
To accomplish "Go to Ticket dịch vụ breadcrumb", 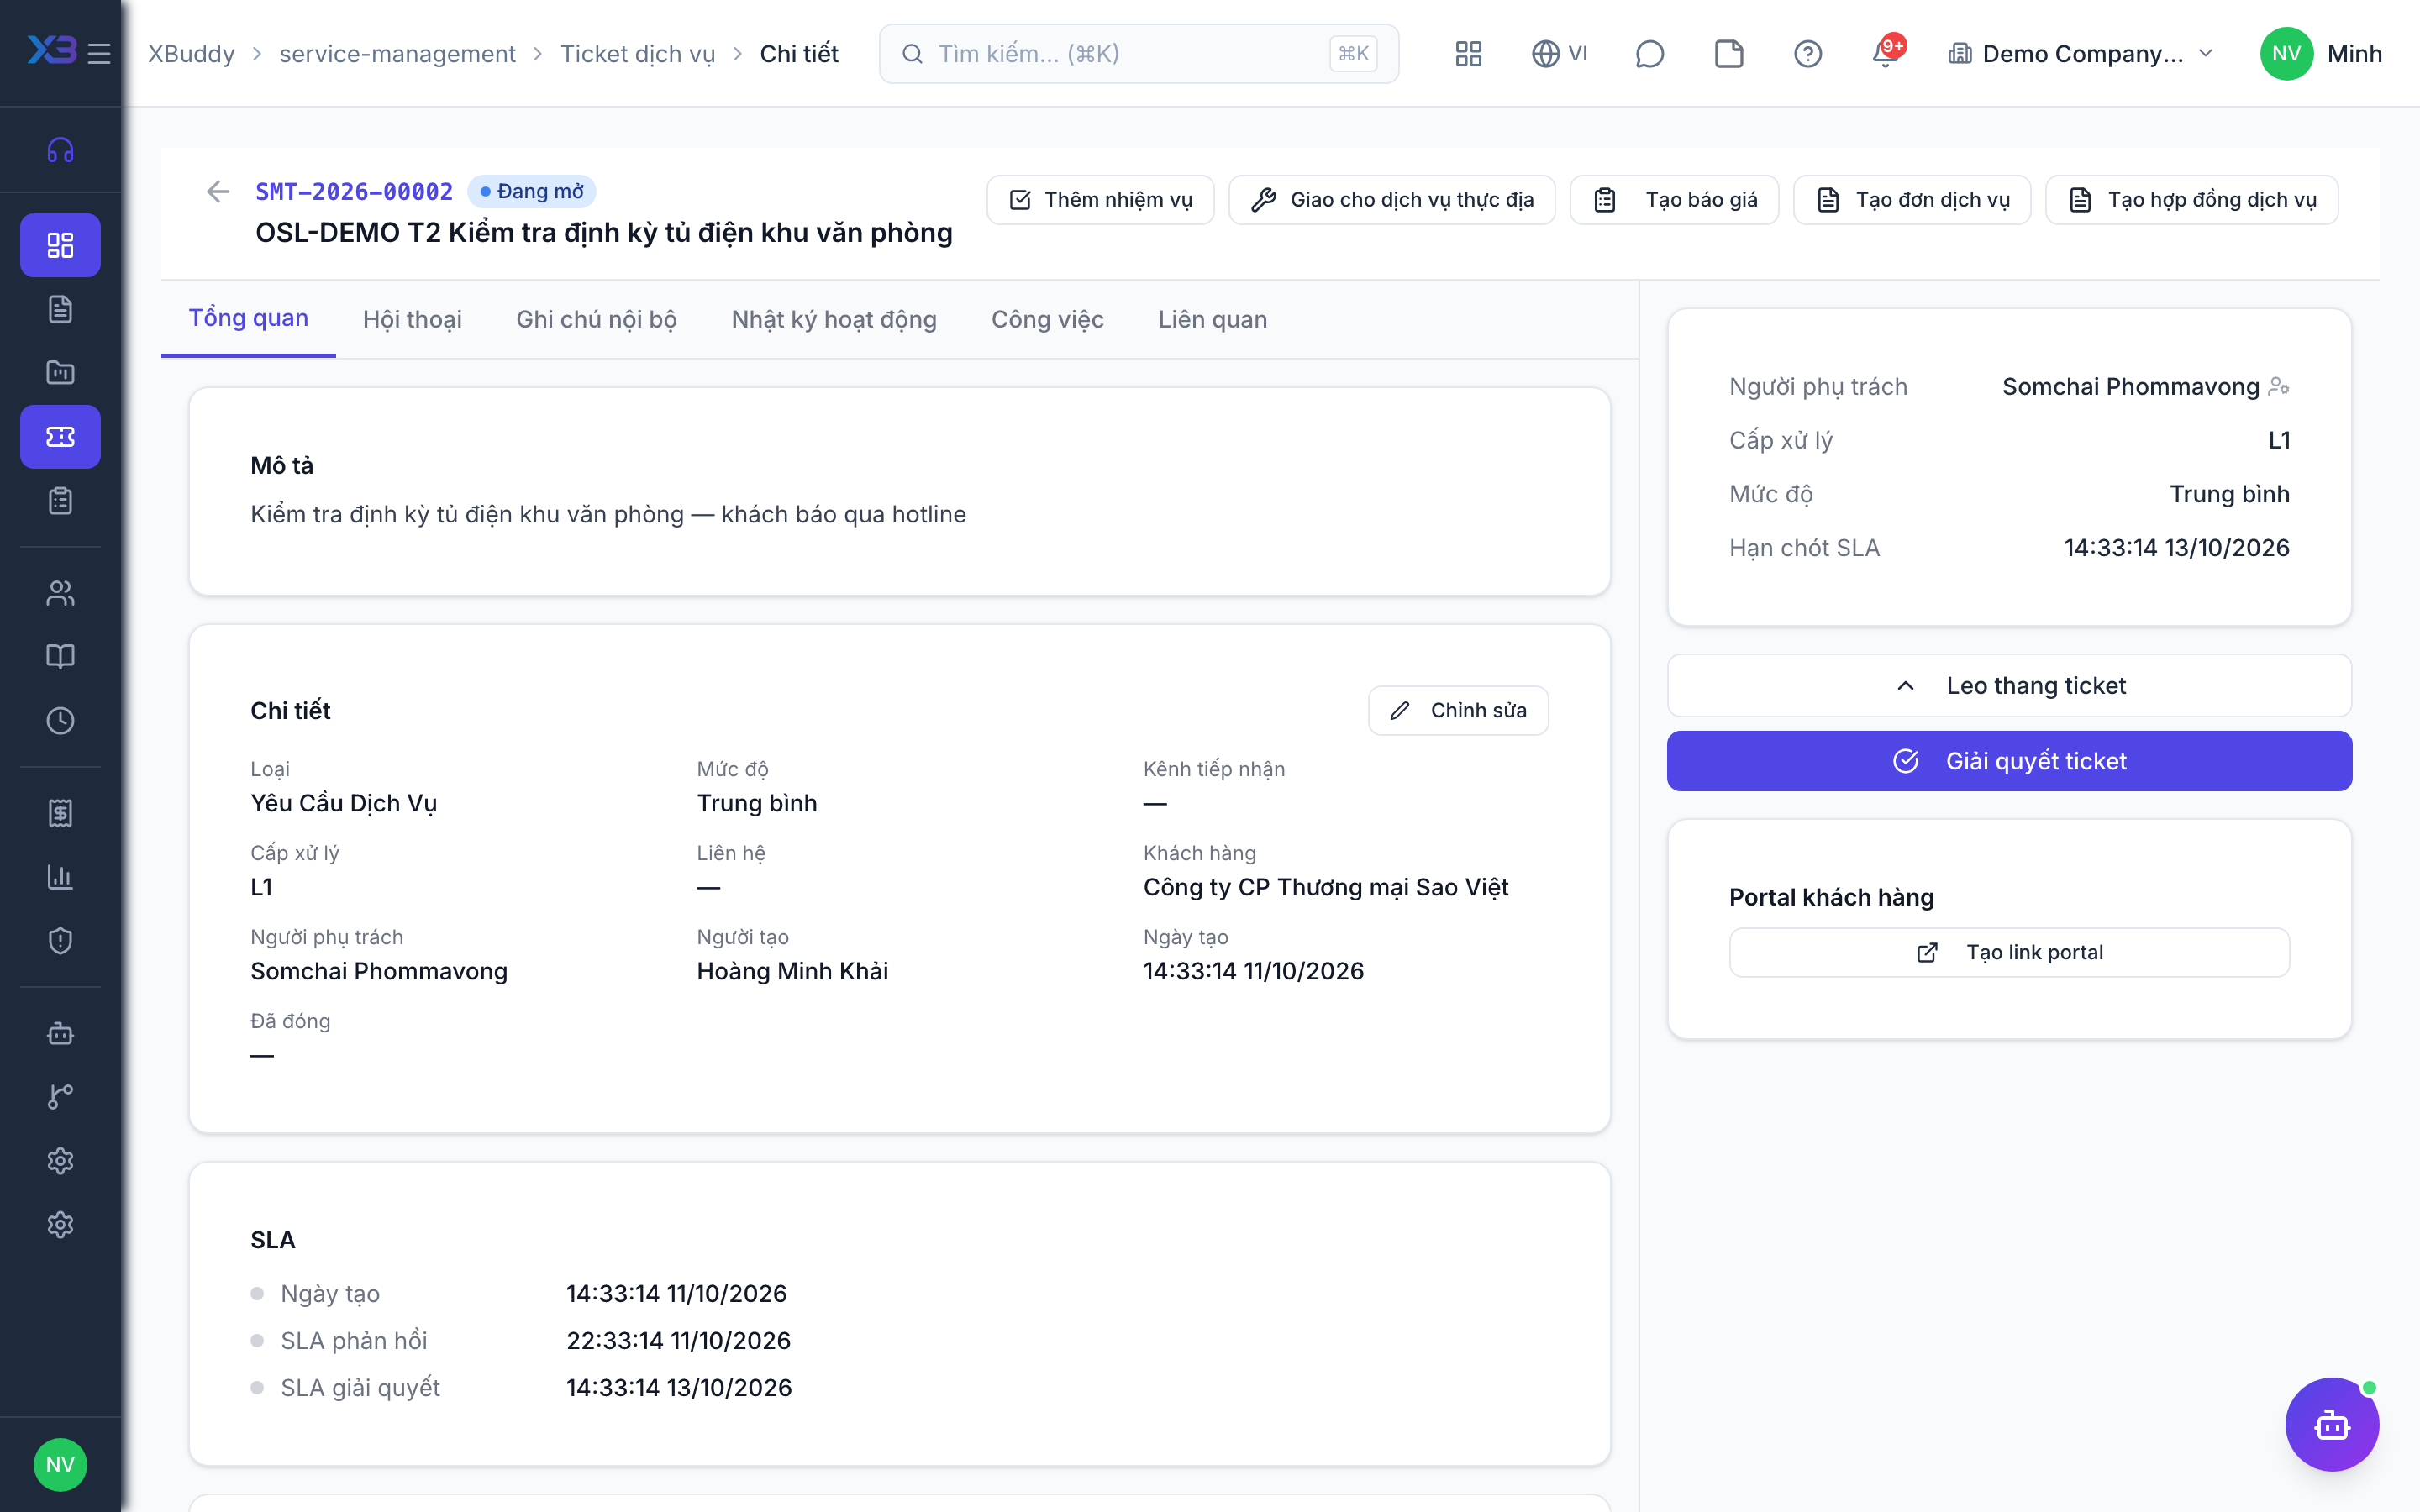I will coord(637,53).
